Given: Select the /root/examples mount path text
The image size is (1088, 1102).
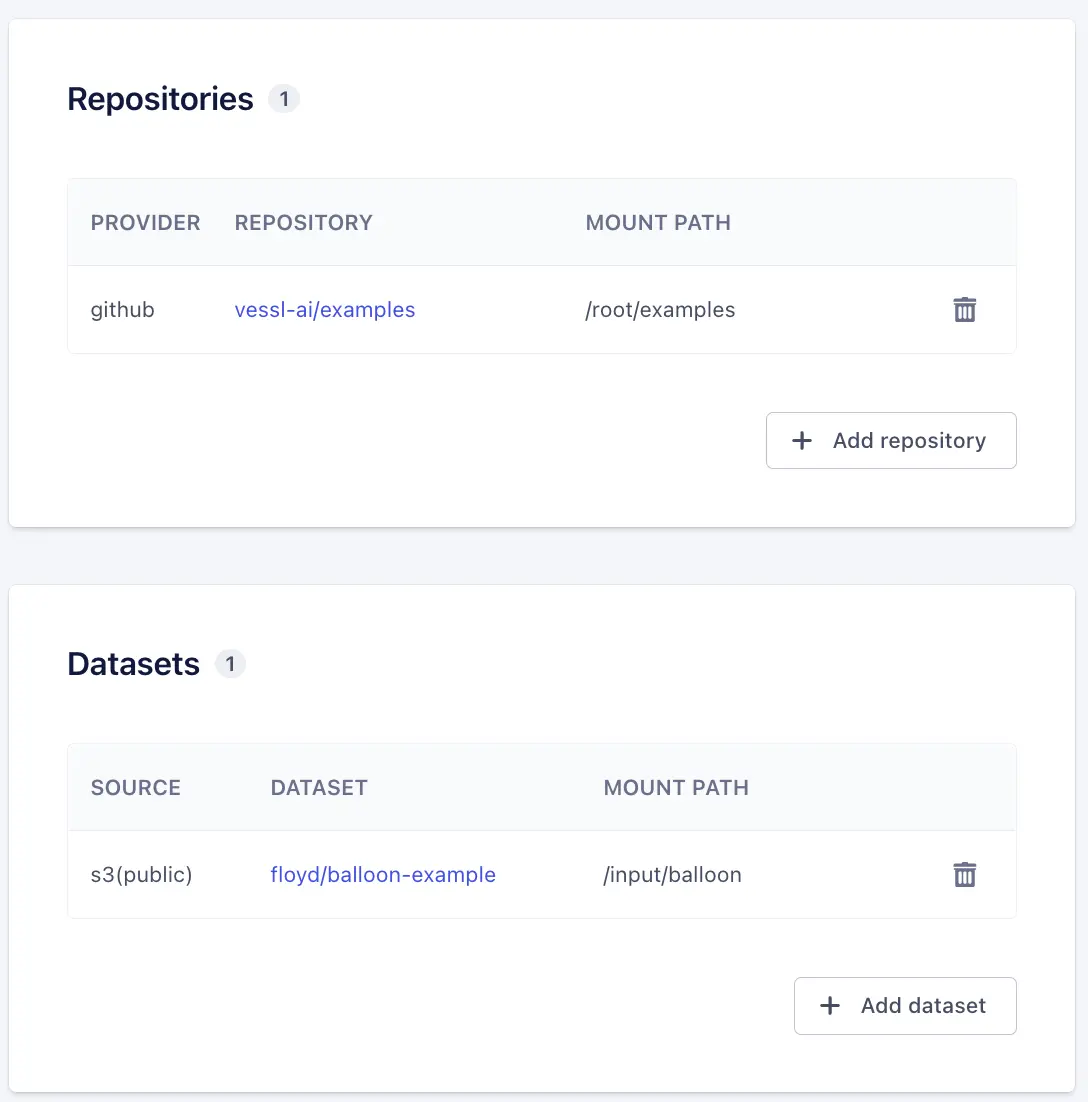Looking at the screenshot, I should (660, 310).
